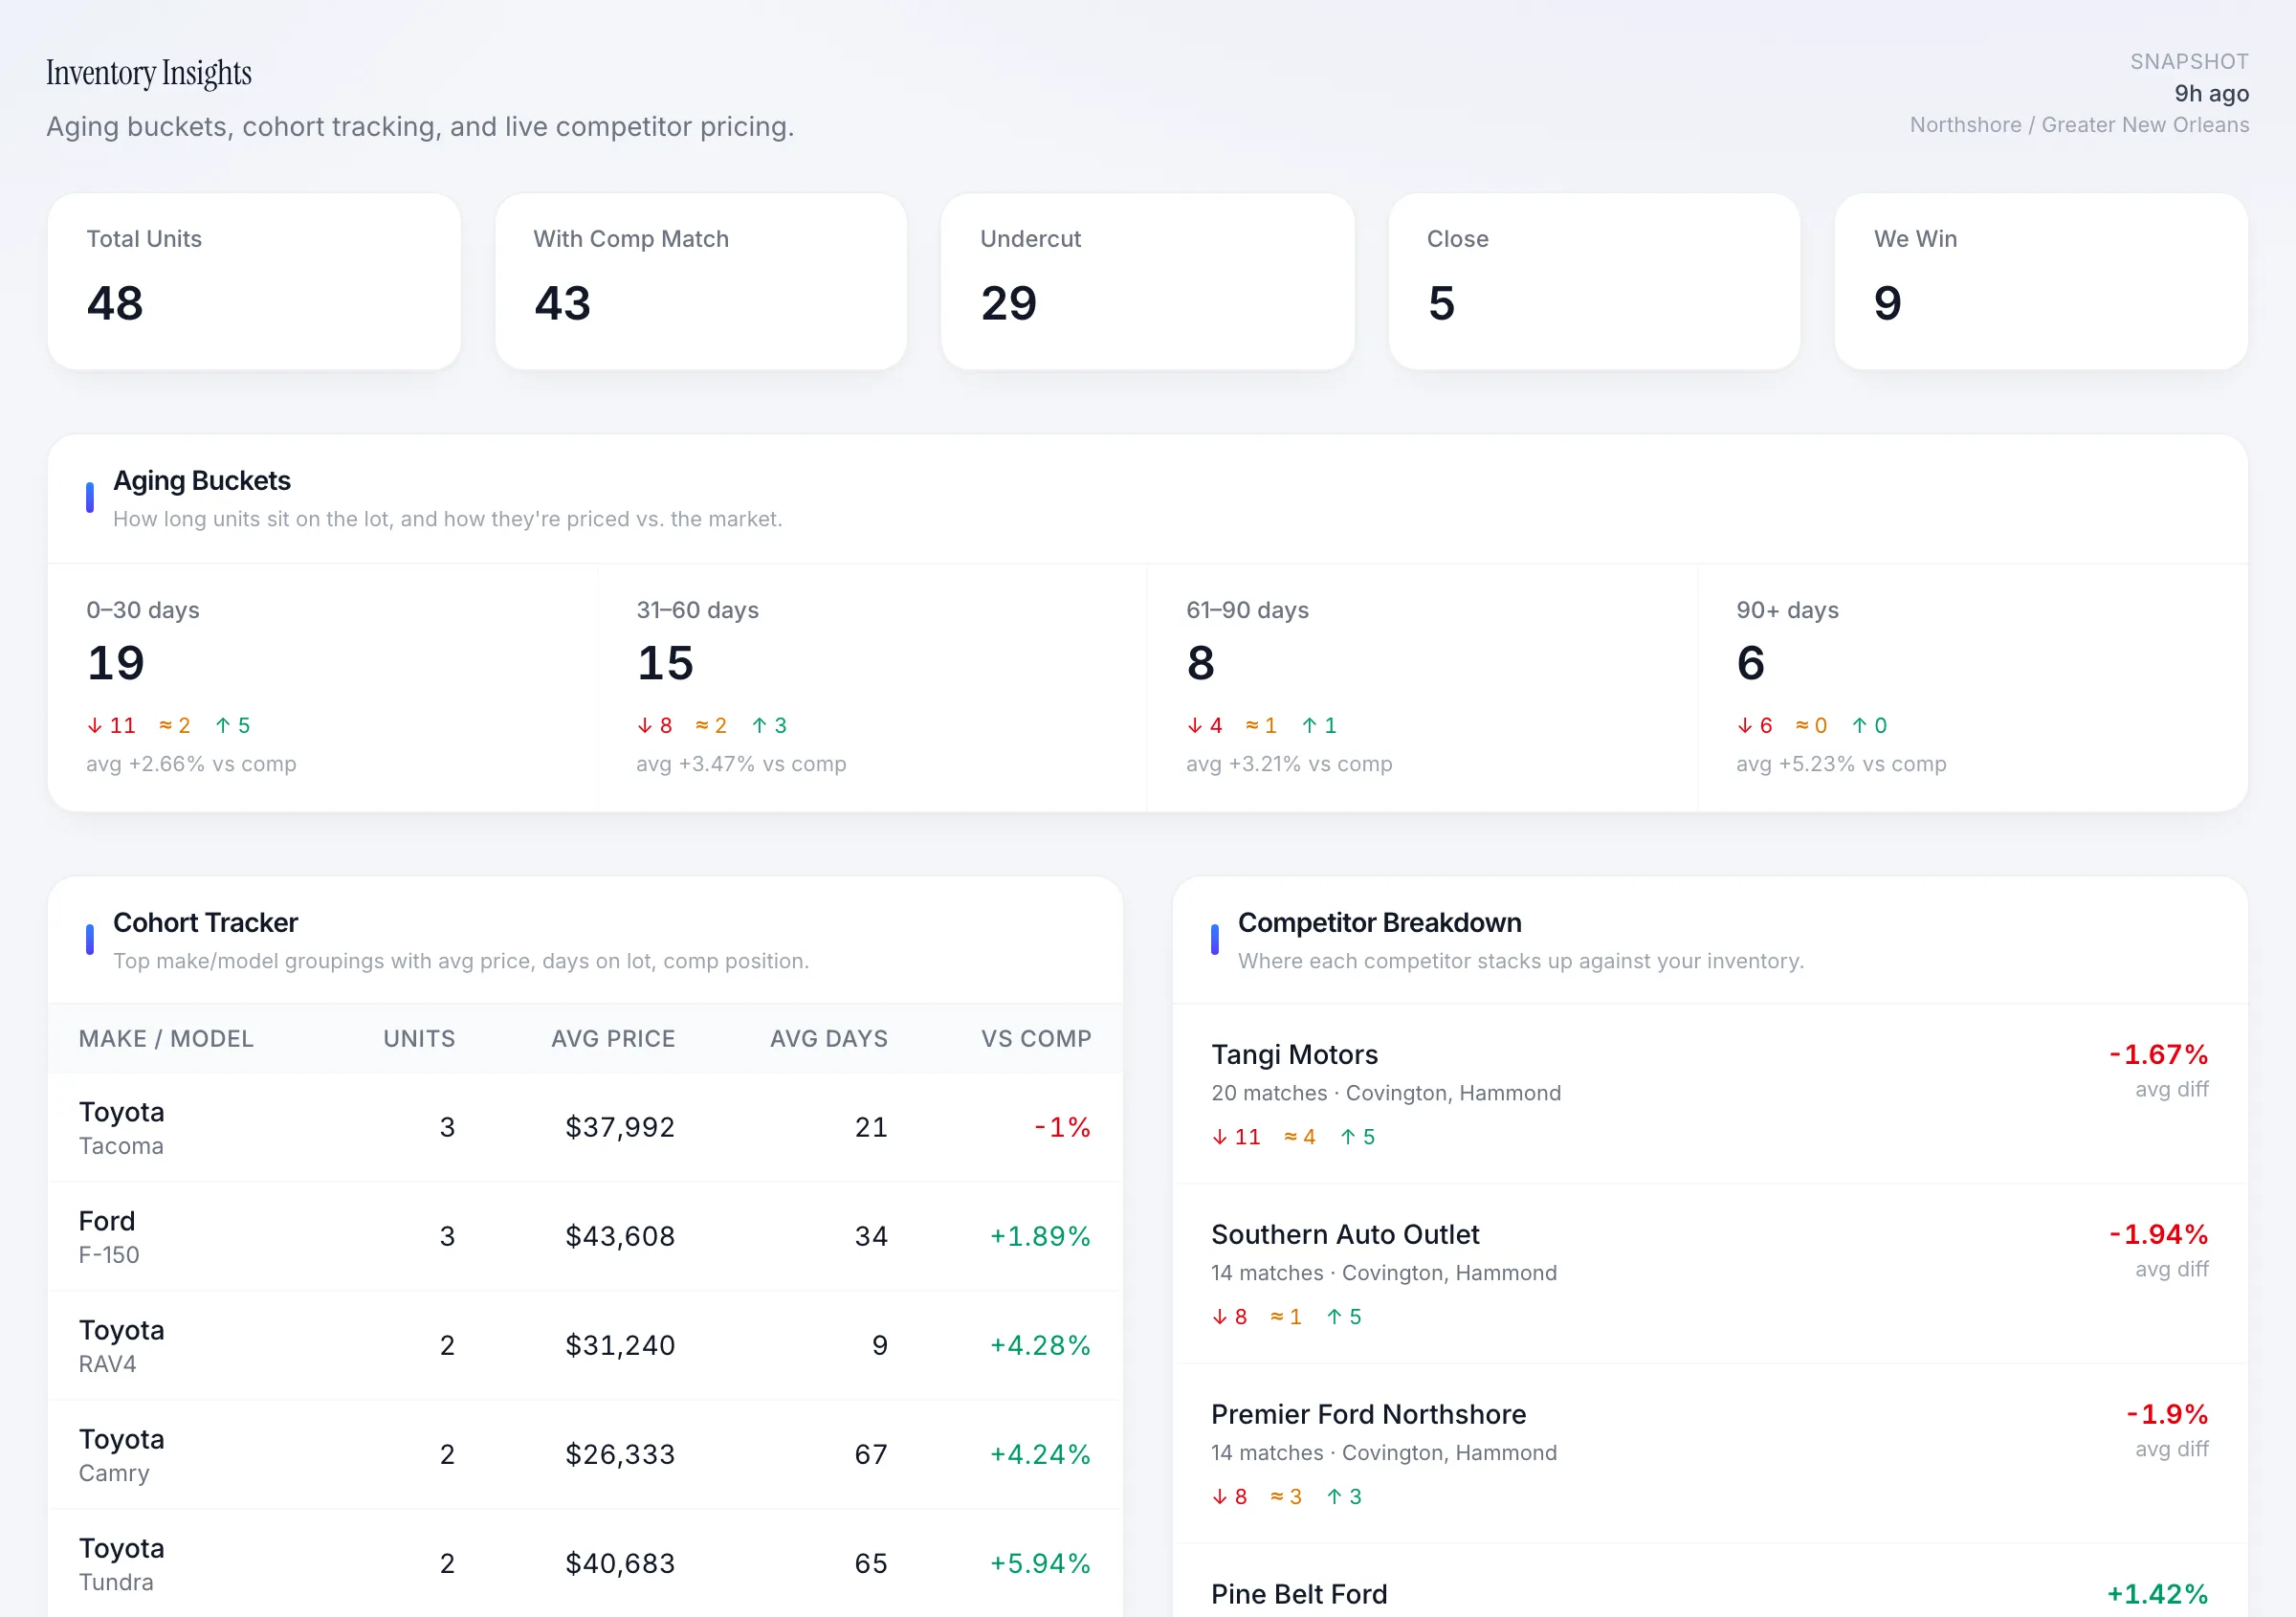Image resolution: width=2296 pixels, height=1617 pixels.
Task: Select the We Win summary card
Action: 2041,281
